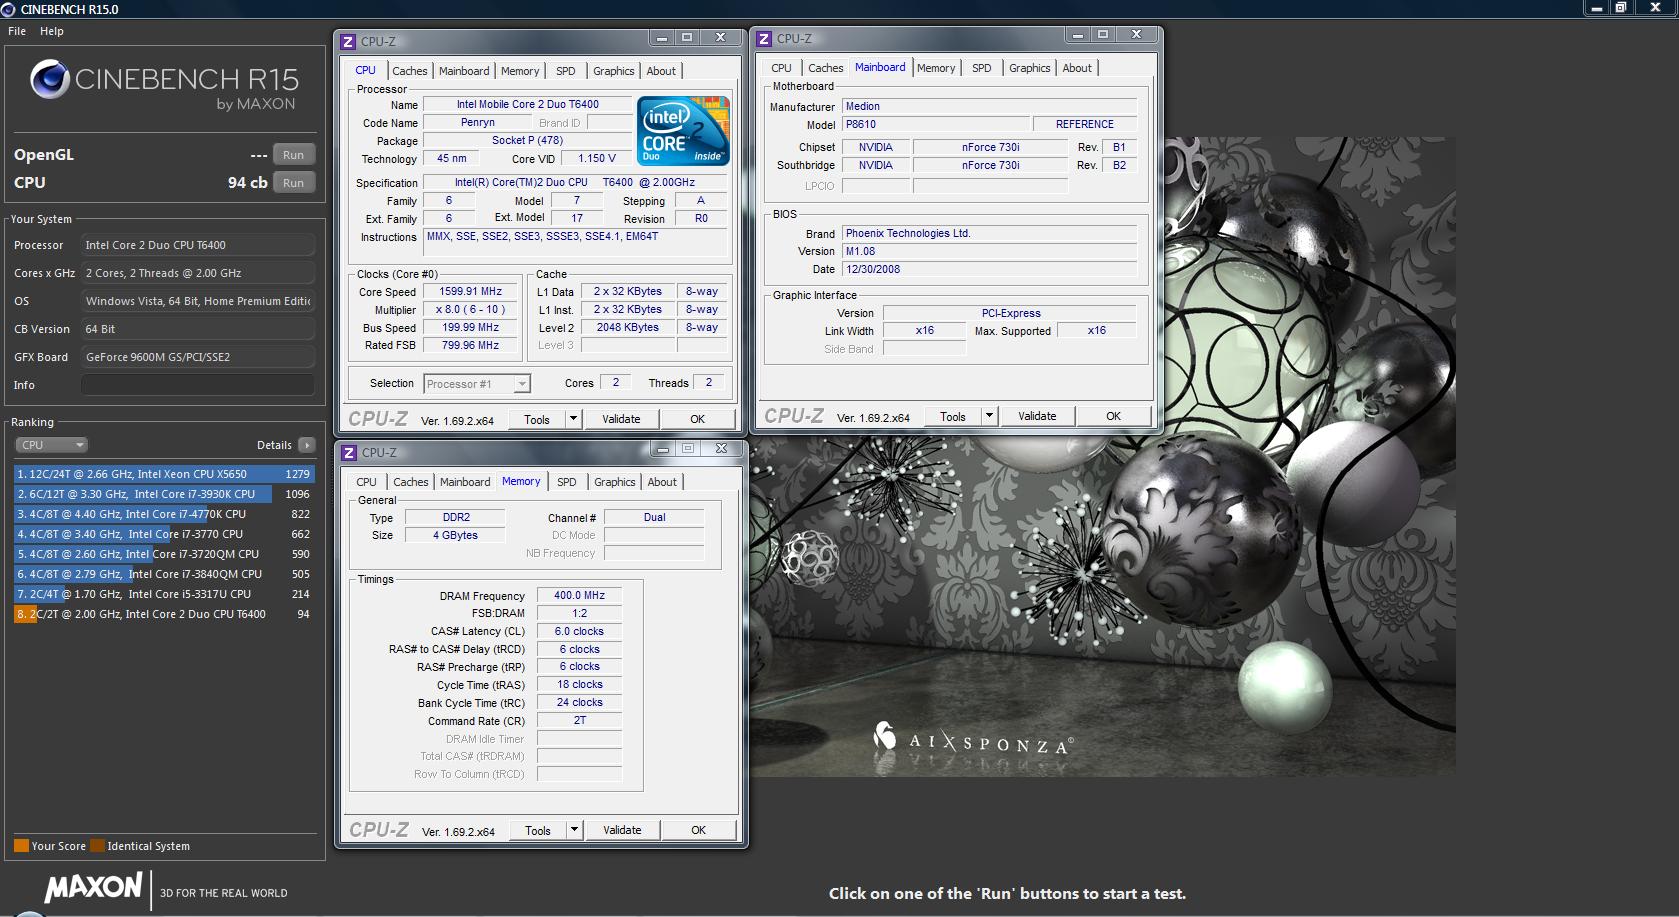Image resolution: width=1679 pixels, height=917 pixels.
Task: Select the Core i5-3317U ranking row
Action: [x=164, y=594]
